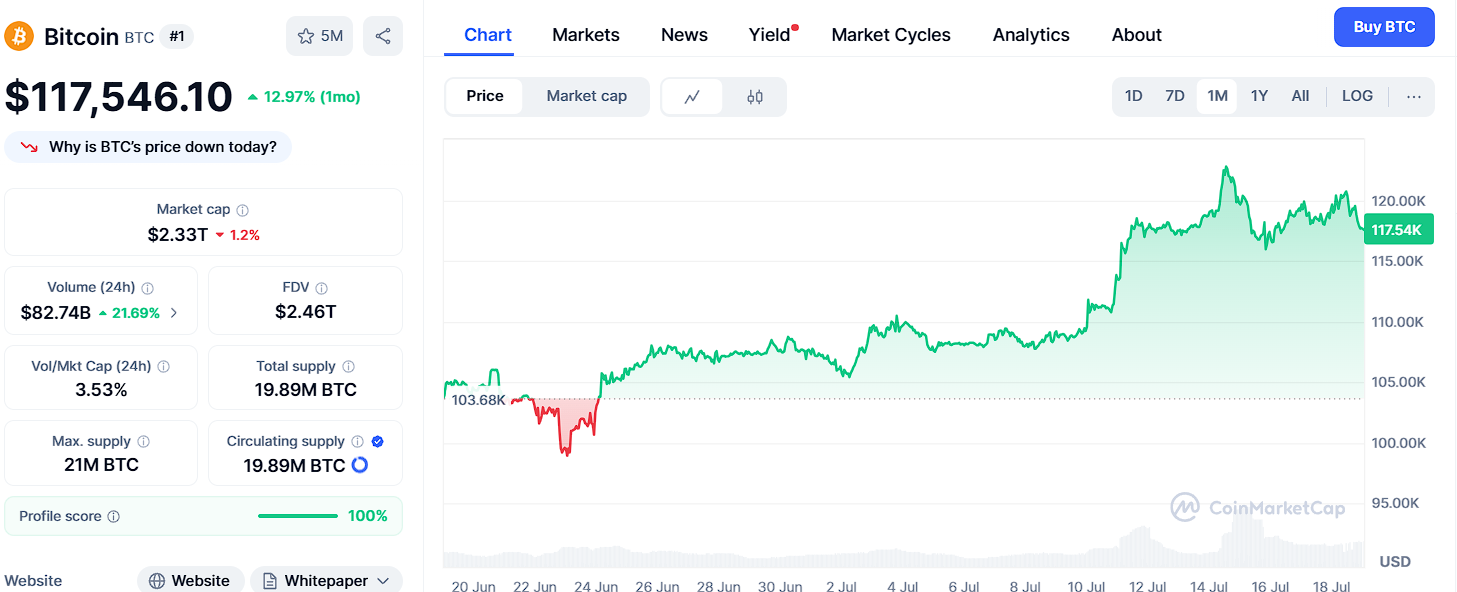Click circulating supply progress ring icon
Image resolution: width=1457 pixels, height=592 pixels.
[x=360, y=465]
